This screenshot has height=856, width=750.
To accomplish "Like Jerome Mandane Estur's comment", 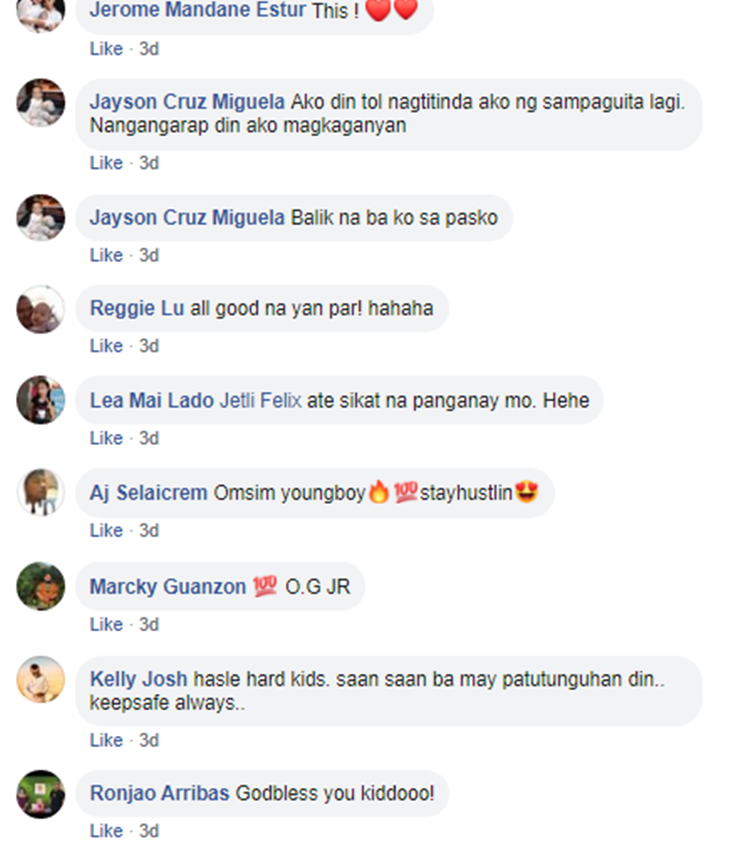I will (106, 49).
